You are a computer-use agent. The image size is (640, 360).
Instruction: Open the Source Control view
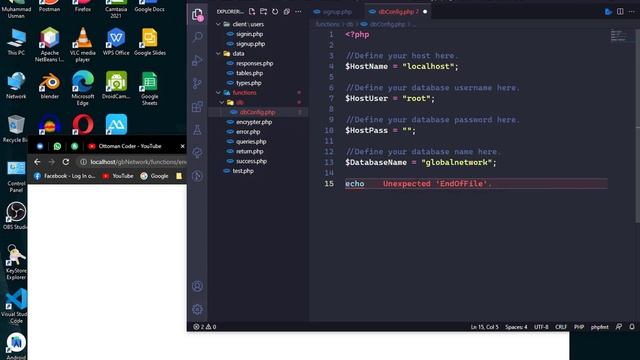click(x=198, y=83)
